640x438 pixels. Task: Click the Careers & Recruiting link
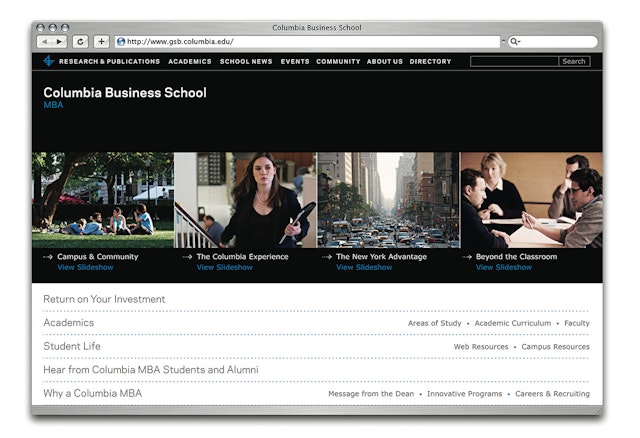tap(552, 394)
